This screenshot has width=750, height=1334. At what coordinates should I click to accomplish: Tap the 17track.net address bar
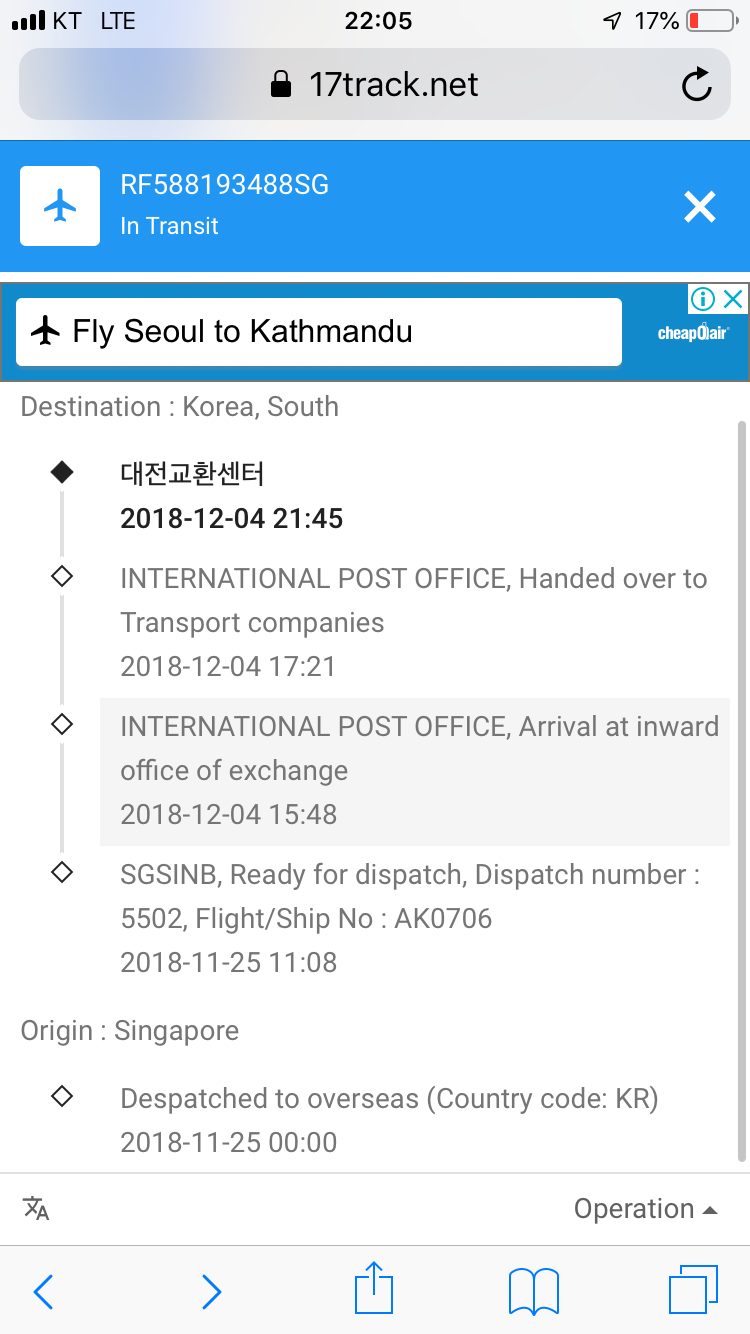pos(374,85)
